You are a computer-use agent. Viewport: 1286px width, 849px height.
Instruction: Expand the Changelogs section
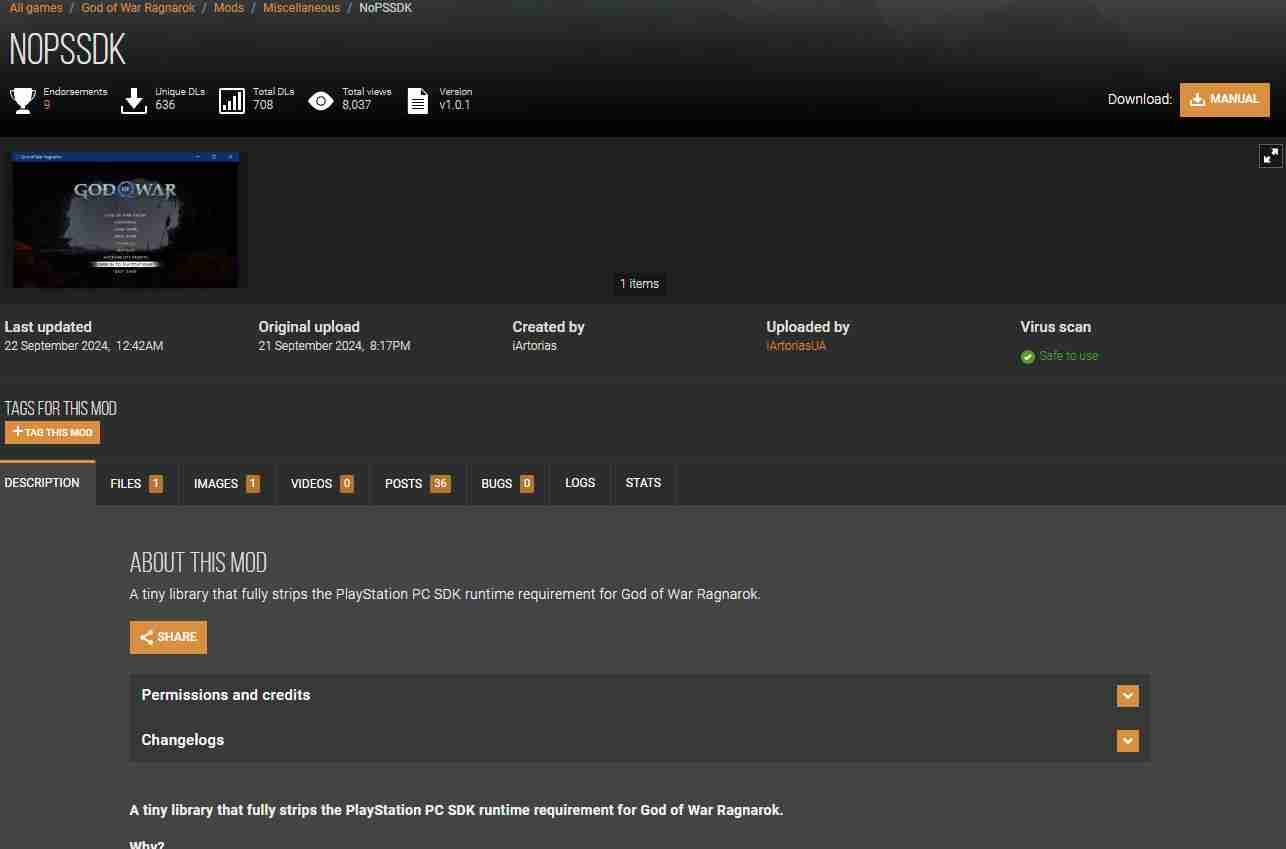[x=640, y=740]
